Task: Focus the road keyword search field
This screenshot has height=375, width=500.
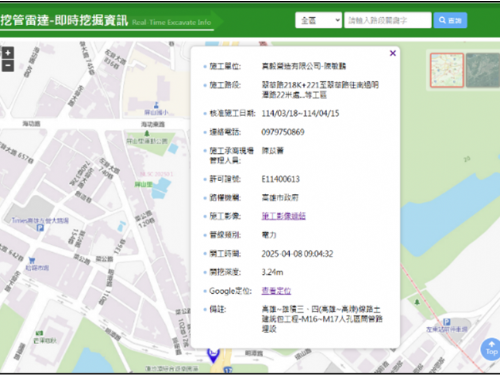Action: [x=388, y=20]
